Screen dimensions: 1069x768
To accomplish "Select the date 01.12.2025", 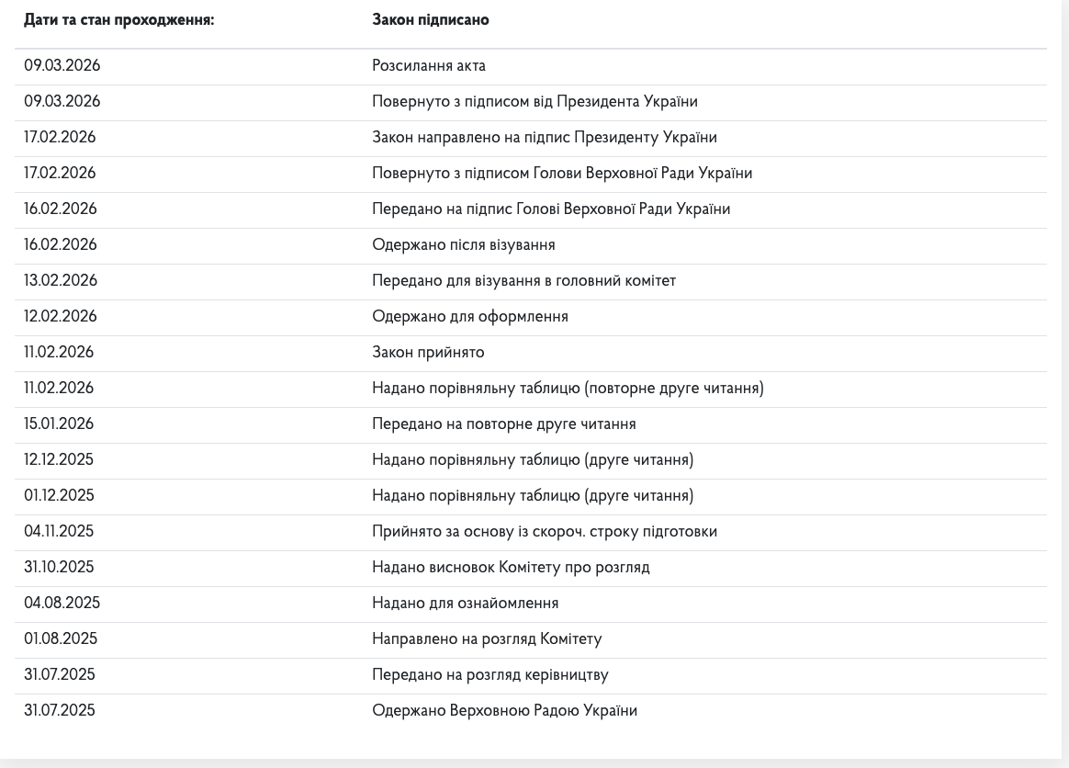I will (58, 496).
